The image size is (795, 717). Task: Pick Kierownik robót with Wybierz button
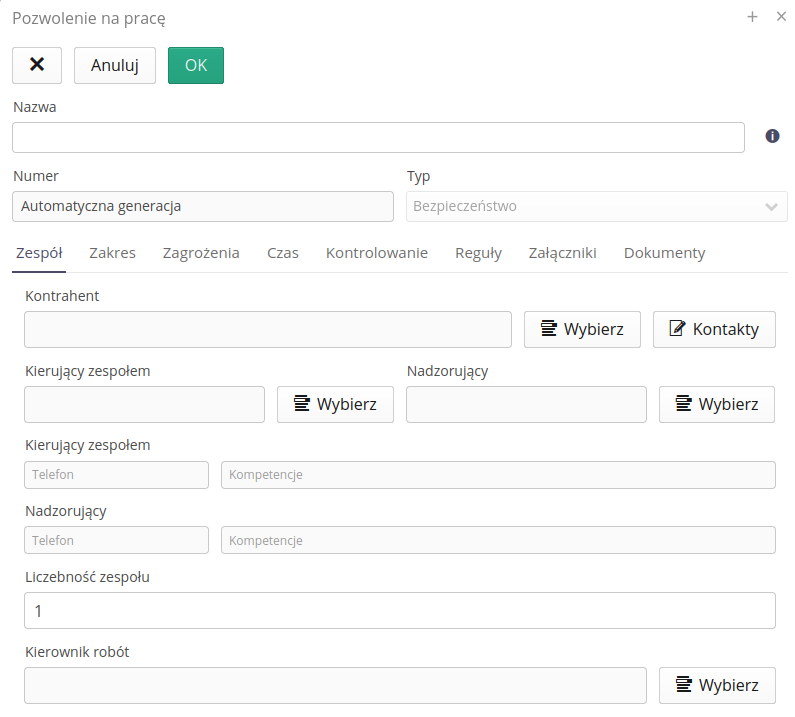(716, 685)
